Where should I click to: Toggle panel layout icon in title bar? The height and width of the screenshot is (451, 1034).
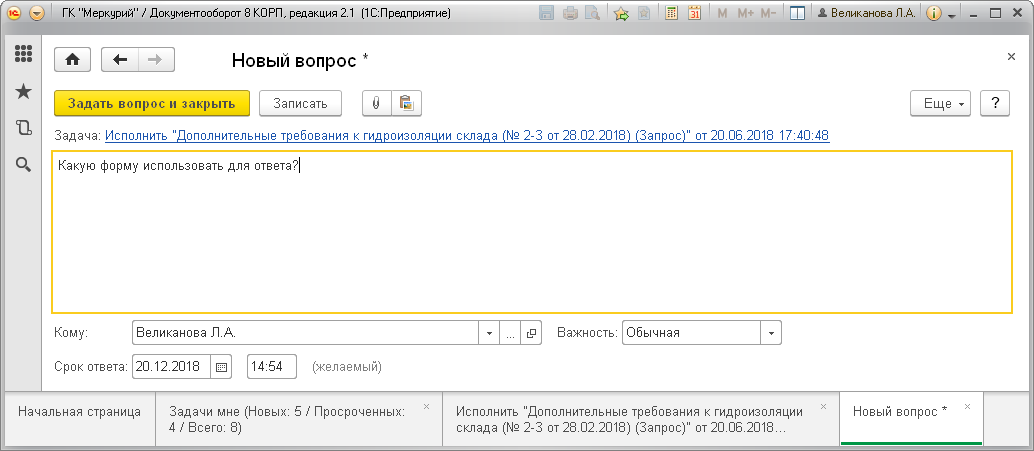(x=797, y=13)
